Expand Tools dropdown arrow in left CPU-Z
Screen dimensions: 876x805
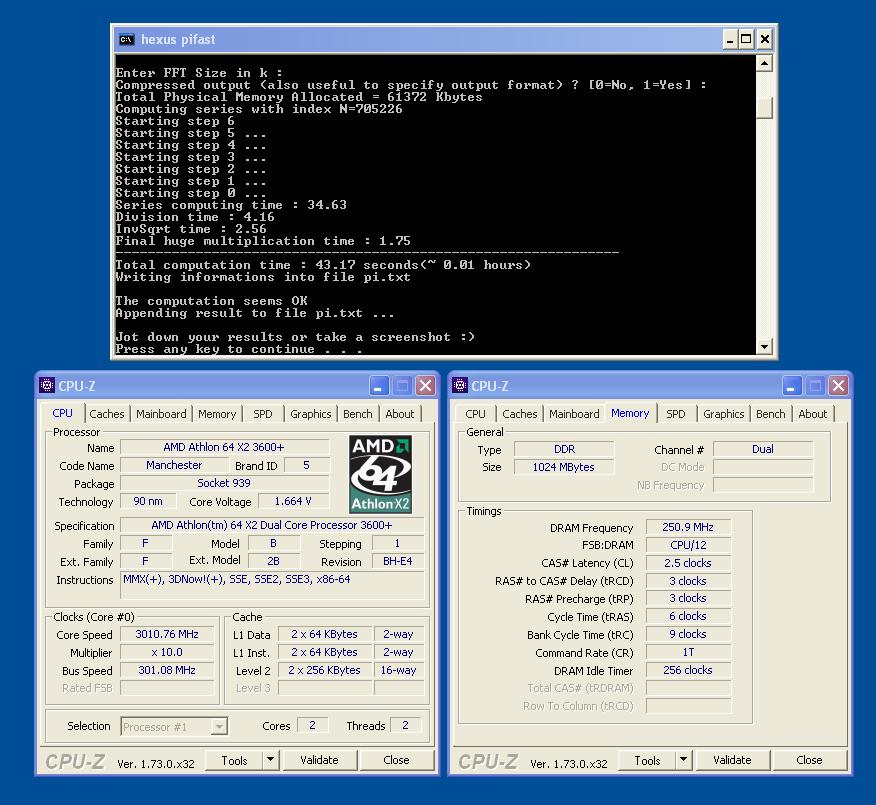(x=270, y=760)
